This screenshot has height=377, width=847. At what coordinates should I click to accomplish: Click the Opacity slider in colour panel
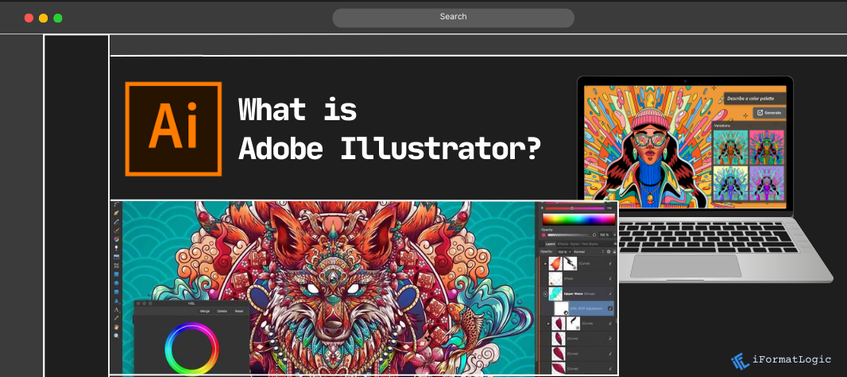pos(572,235)
